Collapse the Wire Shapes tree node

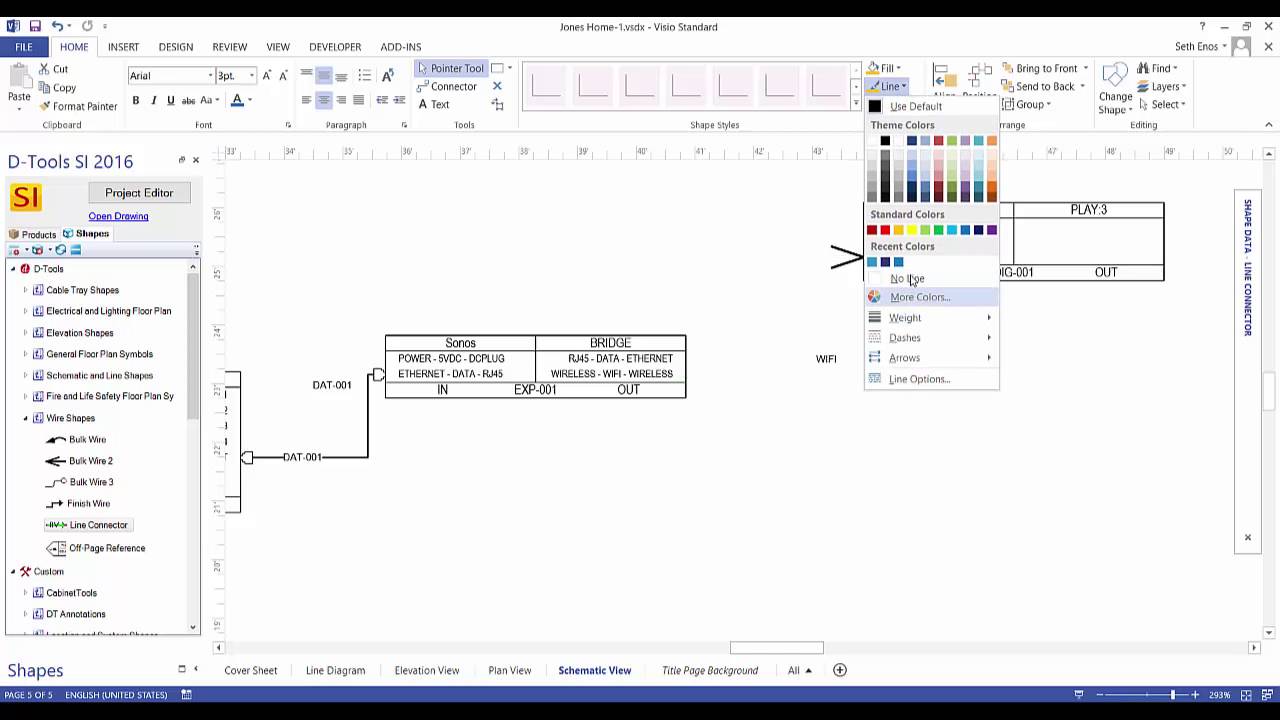[x=26, y=418]
